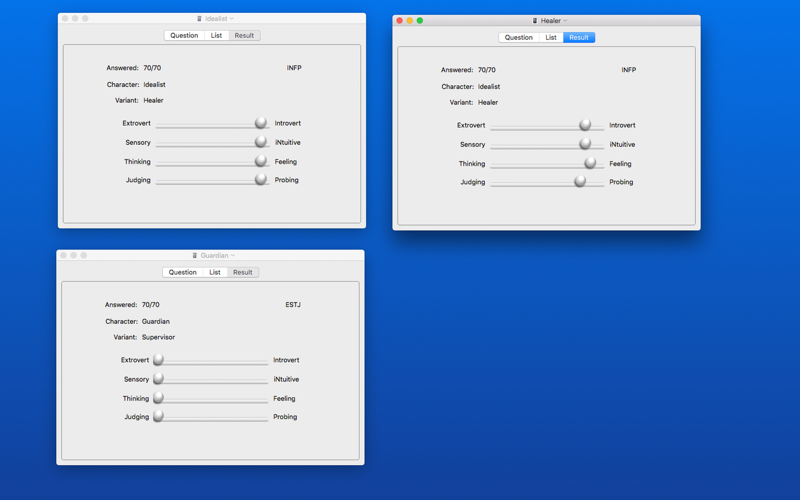Click document icon in Guardian title bar
The height and width of the screenshot is (500, 800).
(194, 256)
